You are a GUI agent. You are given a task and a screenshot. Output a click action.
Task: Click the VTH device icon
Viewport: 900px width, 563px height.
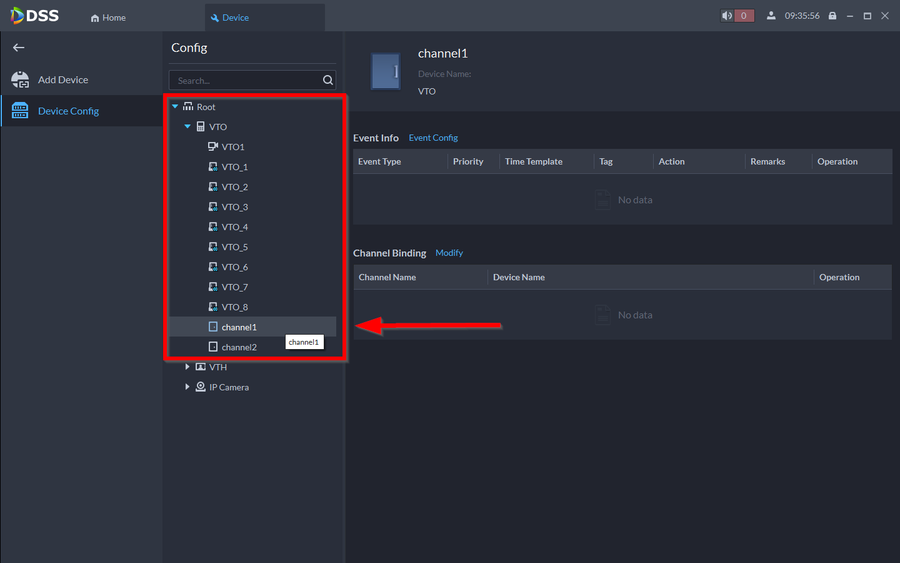click(x=200, y=367)
